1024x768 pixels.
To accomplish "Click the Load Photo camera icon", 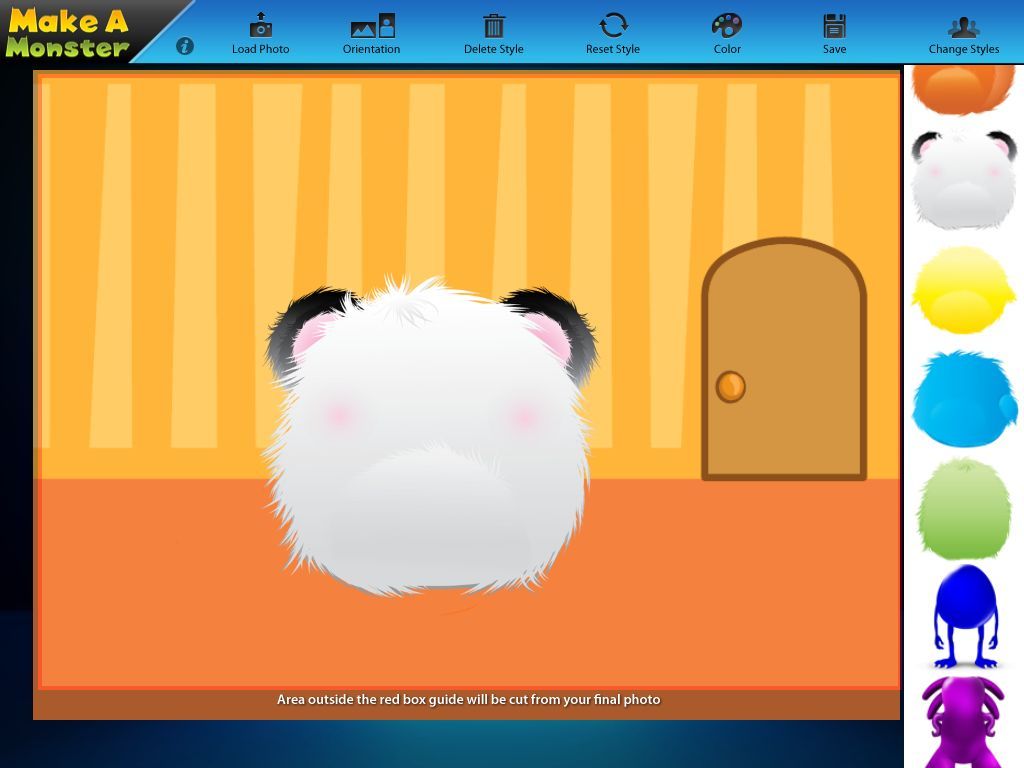I will click(x=261, y=25).
